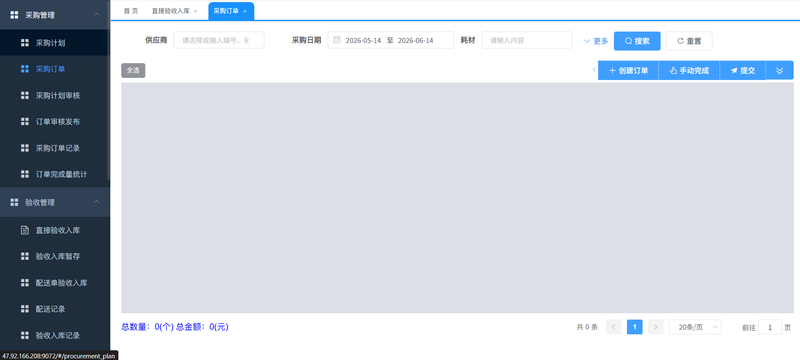Open 配送记录 in the sidebar

pos(55,309)
